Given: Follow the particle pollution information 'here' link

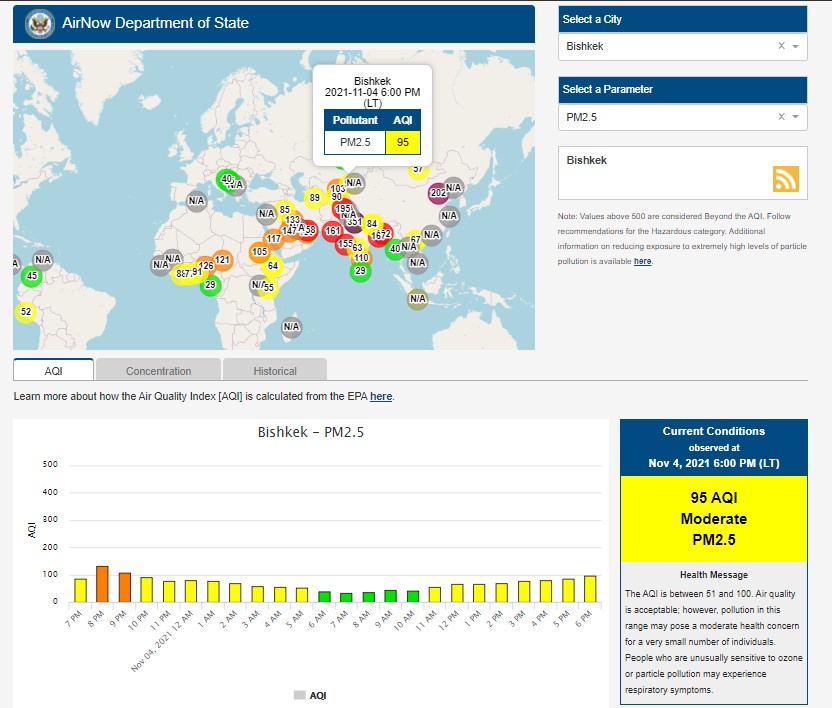Looking at the screenshot, I should tap(642, 261).
